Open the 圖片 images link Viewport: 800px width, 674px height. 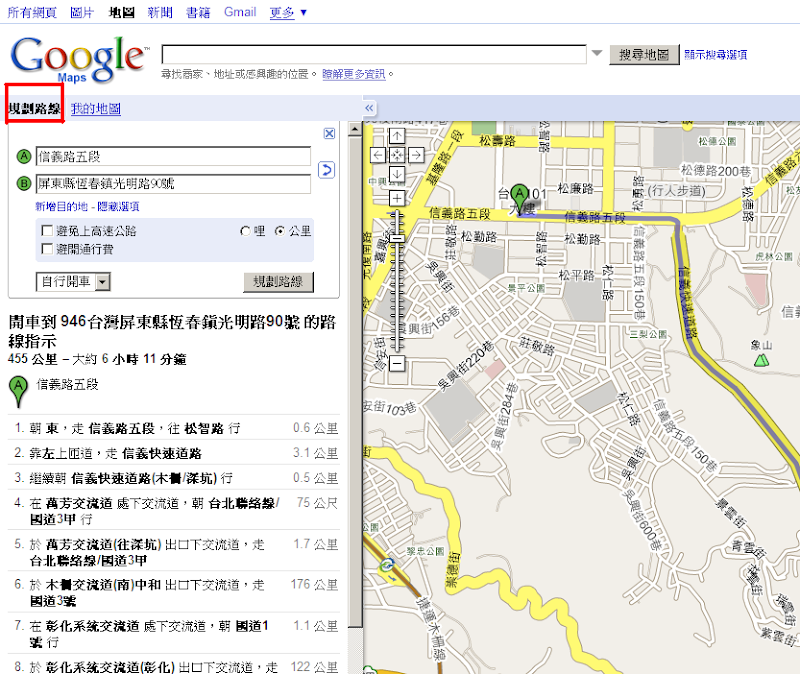pyautogui.click(x=82, y=12)
